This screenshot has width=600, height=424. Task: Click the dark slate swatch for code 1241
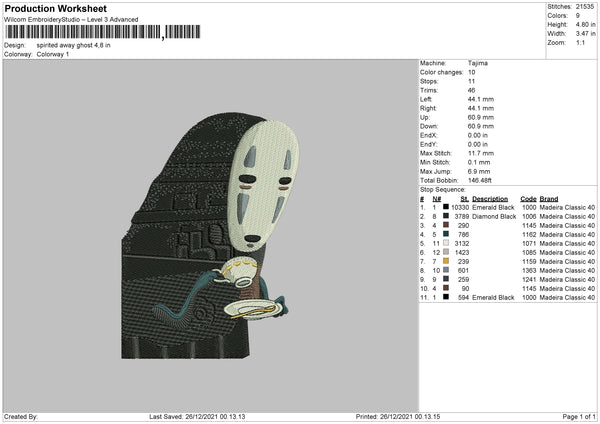pyautogui.click(x=446, y=279)
